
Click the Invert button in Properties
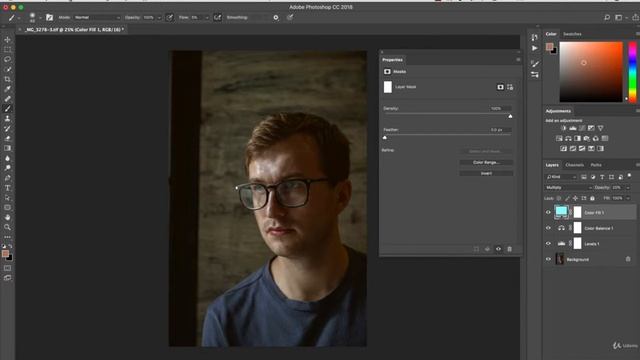[x=486, y=173]
